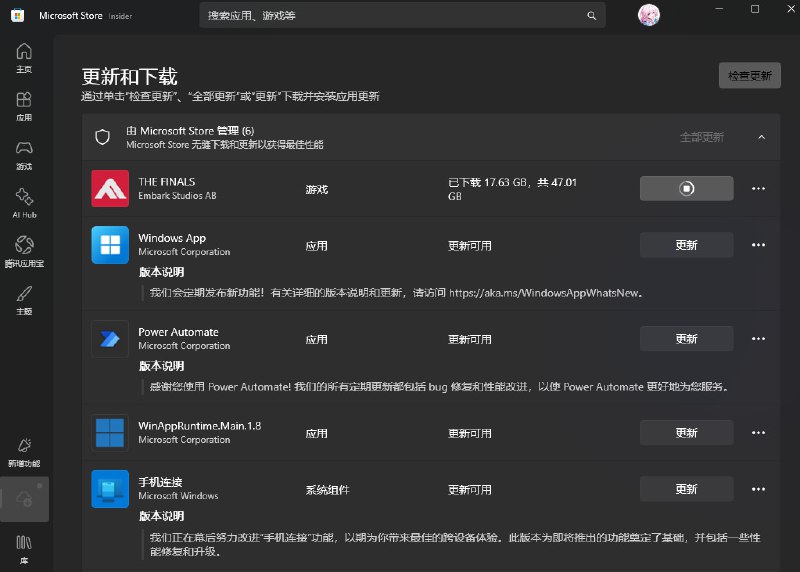Click 版本说明 heading under 手机连接
Image resolution: width=800 pixels, height=572 pixels.
(161, 516)
